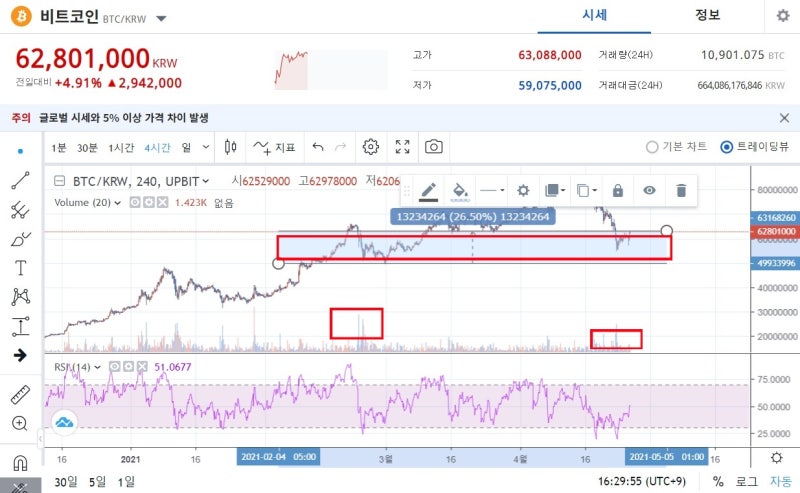The image size is (800, 493).
Task: Click the redo arrow
Action: point(340,147)
